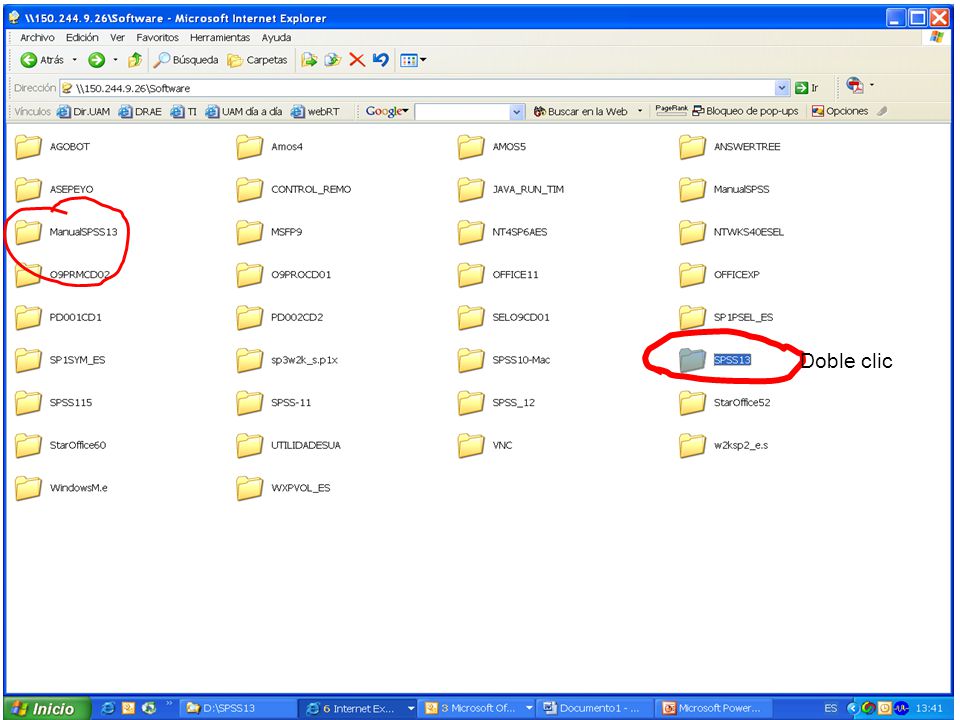Click Buscar en la Web button
The image size is (960, 720).
point(580,111)
